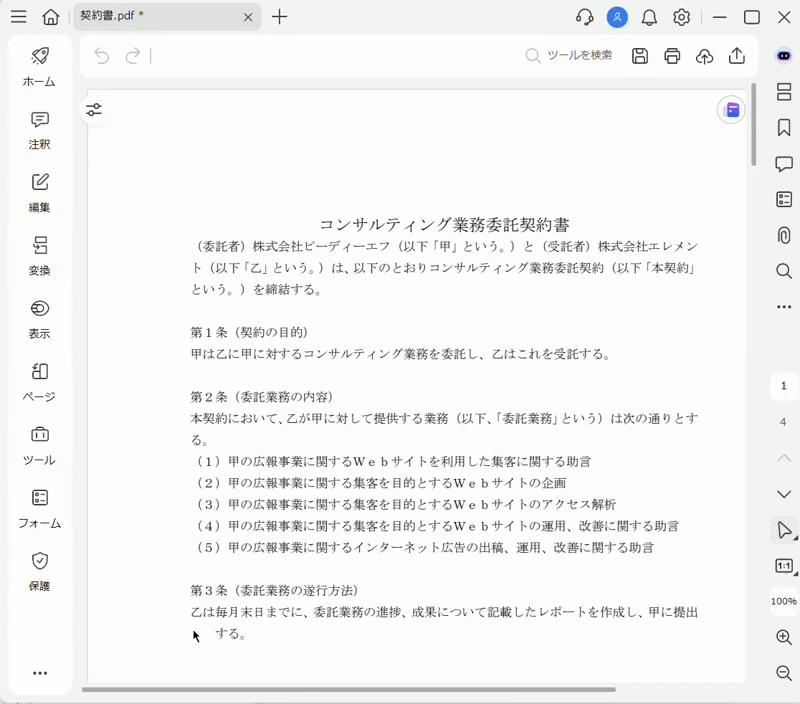
Task: Open the comments panel
Action: [785, 164]
